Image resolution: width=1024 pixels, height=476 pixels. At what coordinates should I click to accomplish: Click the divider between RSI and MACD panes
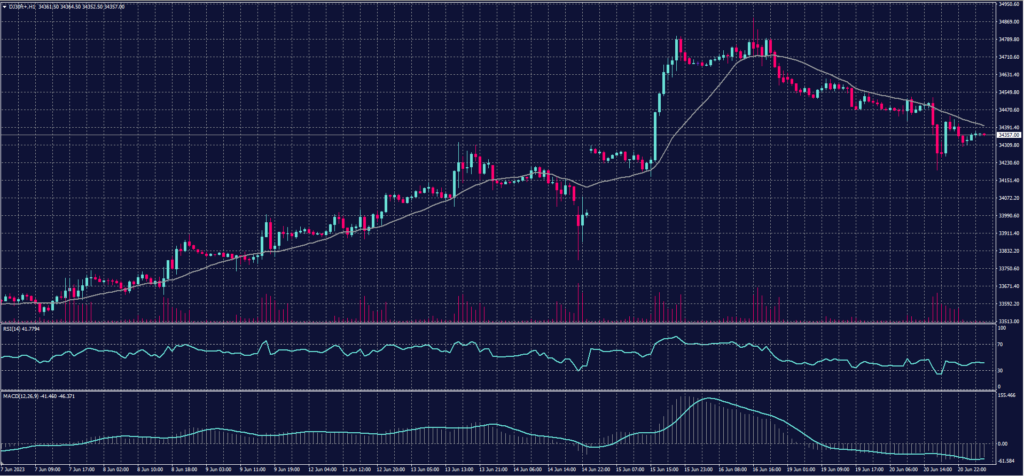click(x=500, y=391)
